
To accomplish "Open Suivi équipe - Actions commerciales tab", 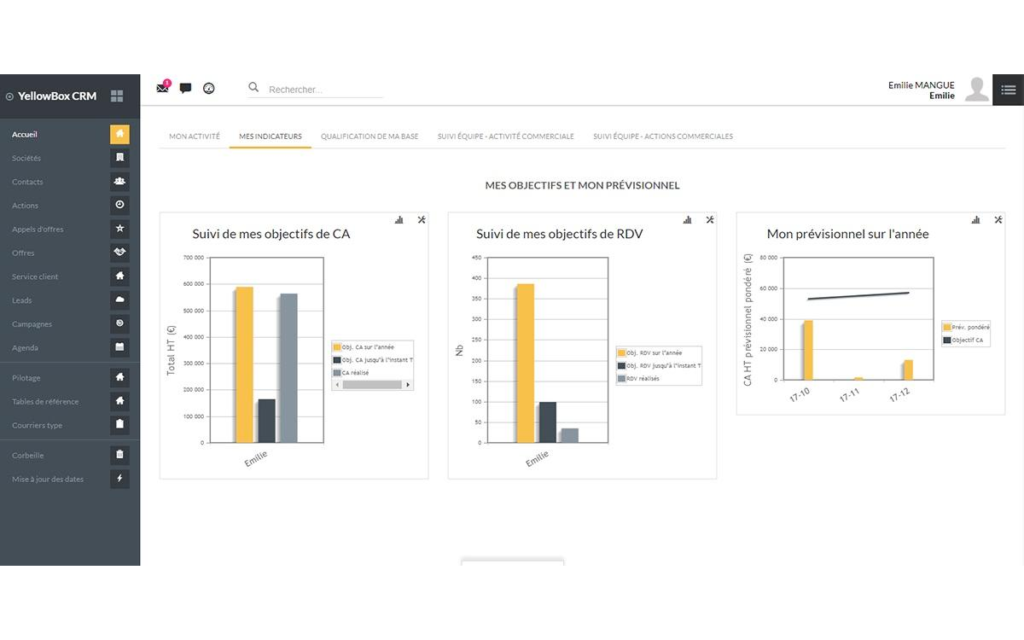I will coord(663,136).
